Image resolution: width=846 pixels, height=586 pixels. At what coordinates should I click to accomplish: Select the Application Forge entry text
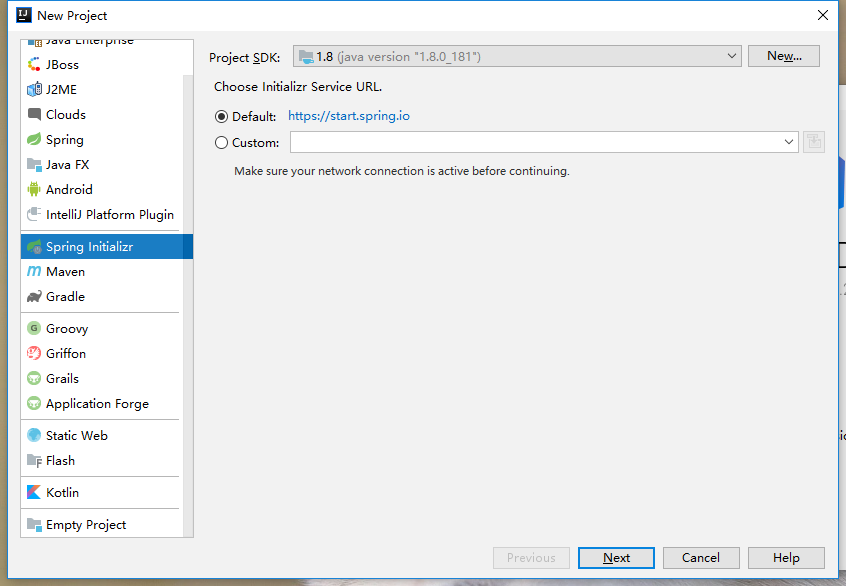click(x=97, y=404)
